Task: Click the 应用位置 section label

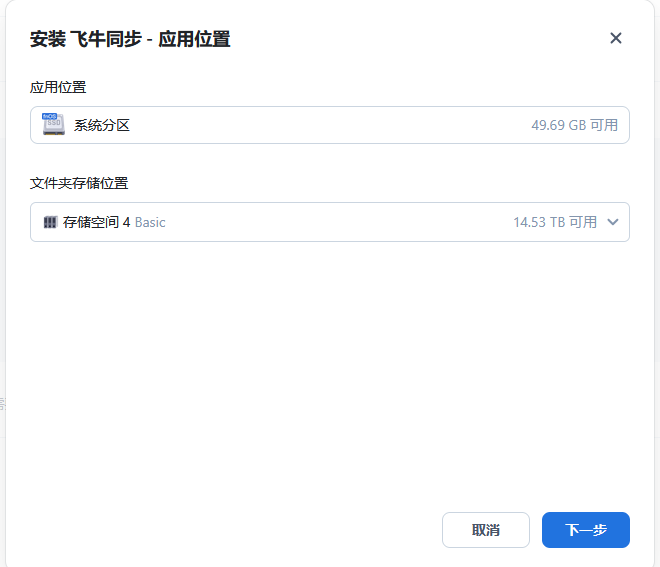Action: point(58,87)
